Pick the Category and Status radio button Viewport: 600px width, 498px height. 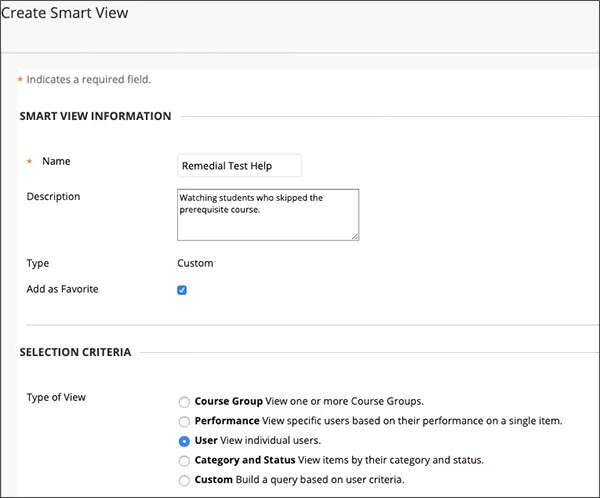pyautogui.click(x=183, y=461)
